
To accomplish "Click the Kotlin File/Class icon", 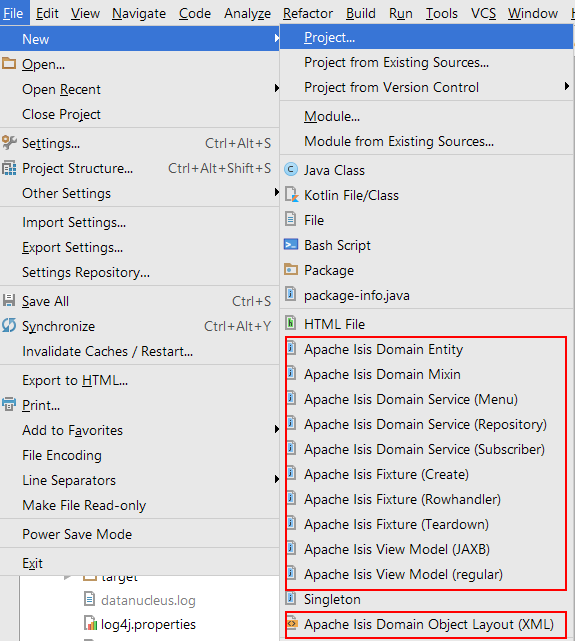I will point(291,195).
